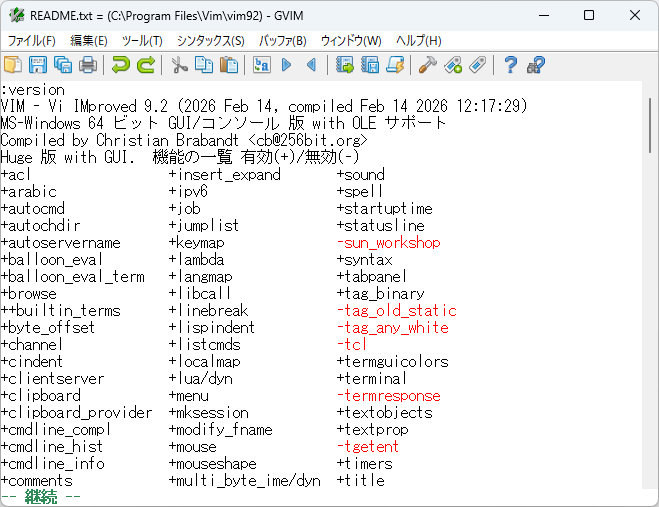The image size is (659, 507).
Task: Click the +termguicolors feature
Action: coord(393,362)
